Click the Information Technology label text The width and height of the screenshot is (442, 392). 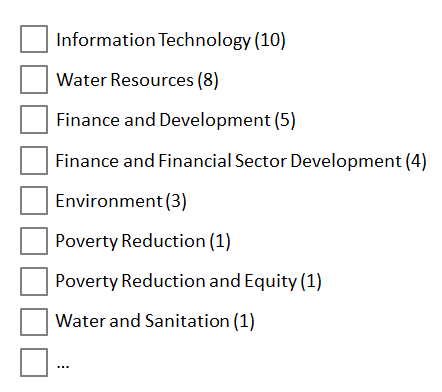153,40
